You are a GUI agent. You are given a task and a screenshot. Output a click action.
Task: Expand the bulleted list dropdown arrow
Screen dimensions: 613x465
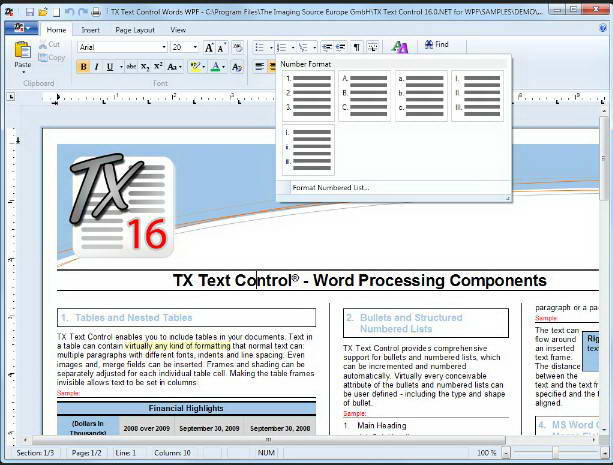(271, 48)
